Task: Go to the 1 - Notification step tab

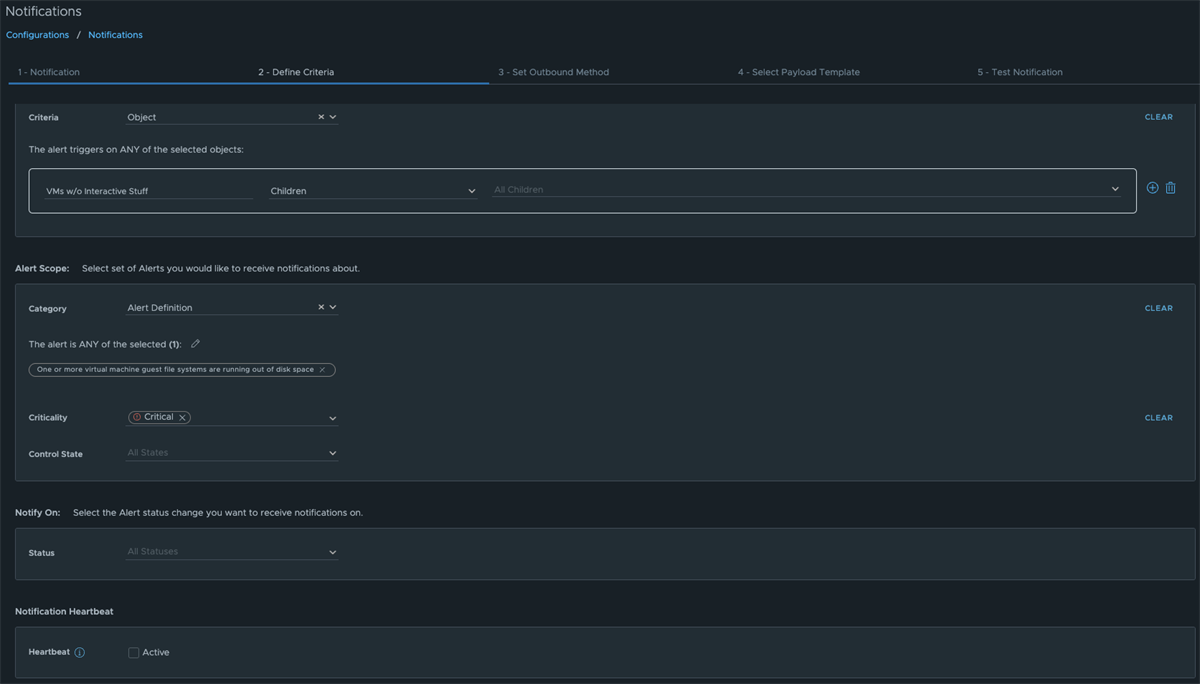Action: [49, 72]
